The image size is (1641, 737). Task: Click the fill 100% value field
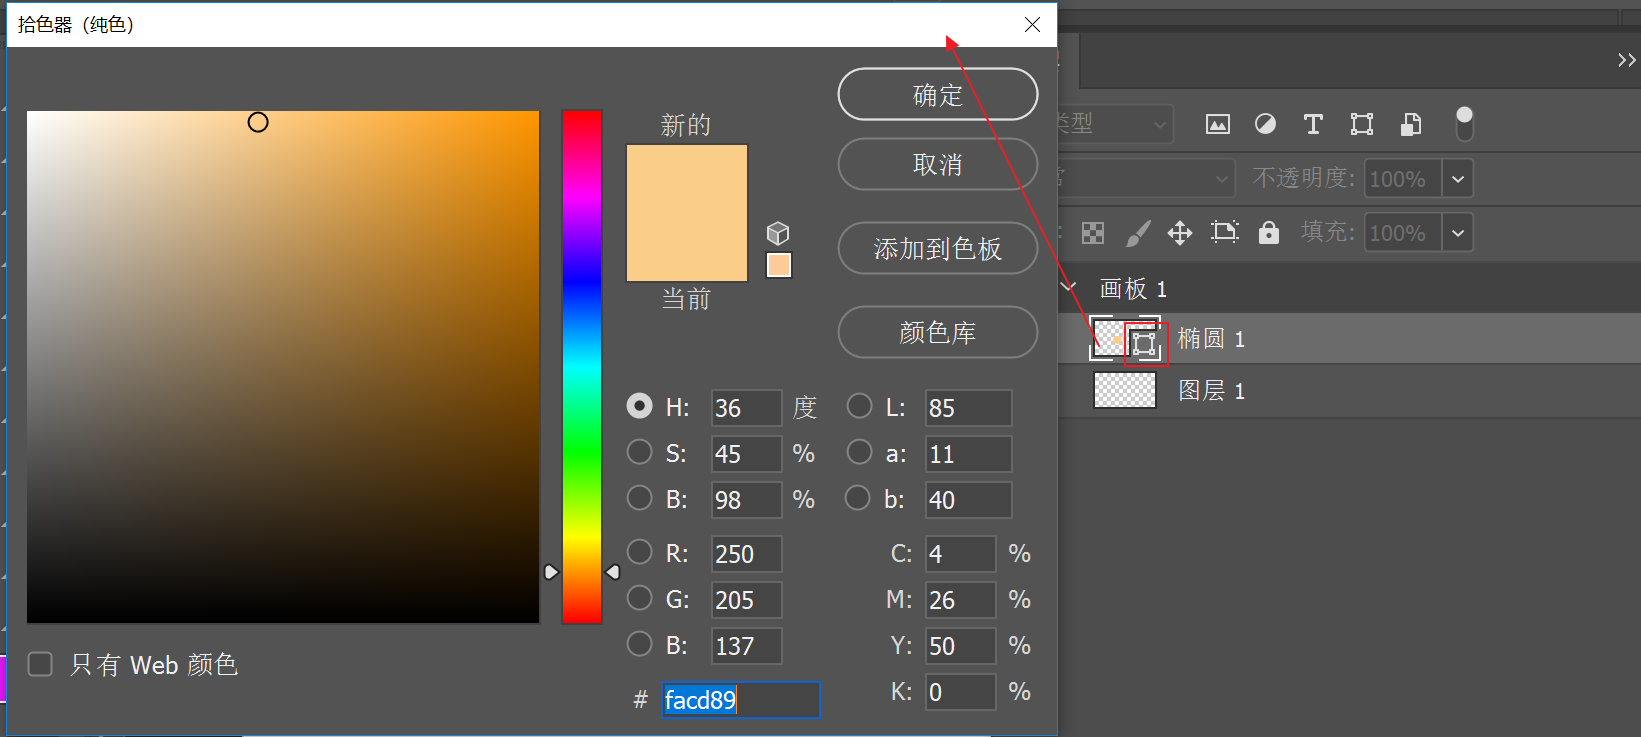(1402, 233)
